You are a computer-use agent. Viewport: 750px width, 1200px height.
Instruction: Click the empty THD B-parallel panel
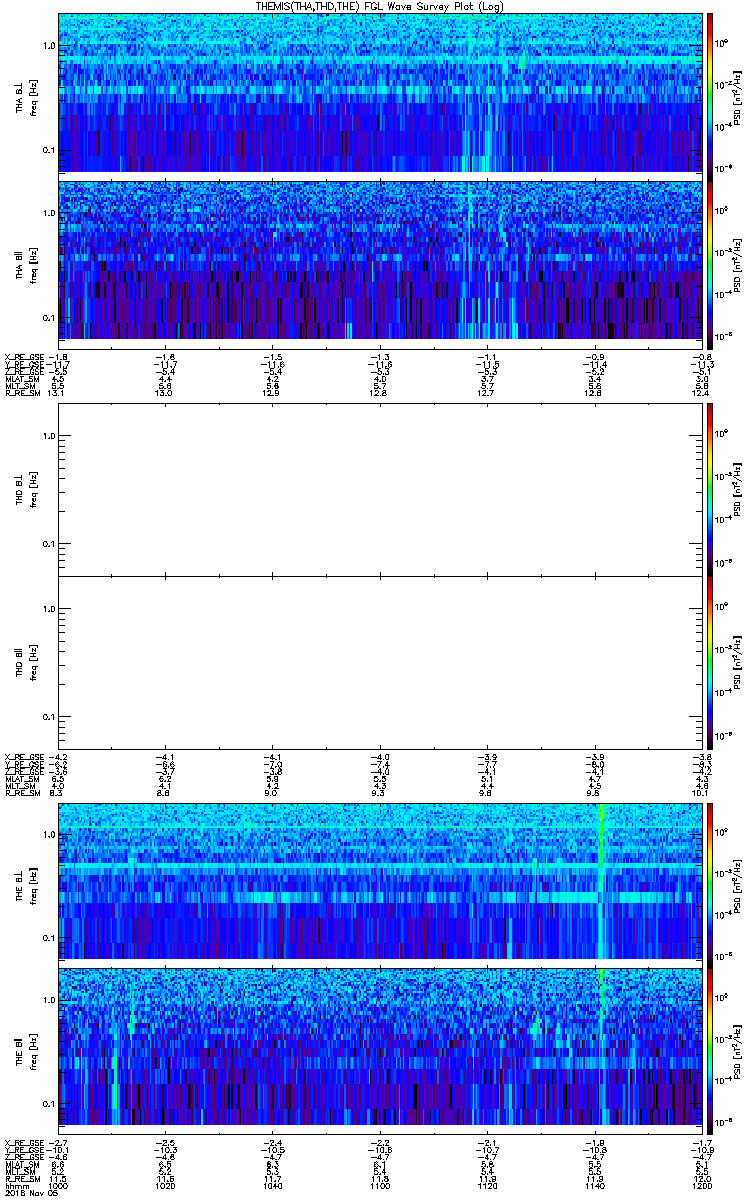379,662
